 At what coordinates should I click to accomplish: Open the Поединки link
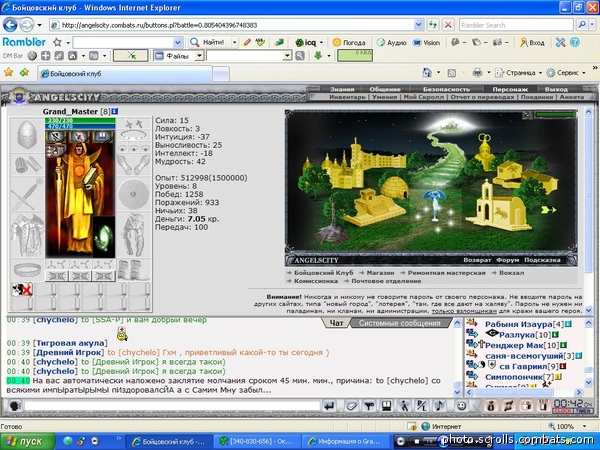point(537,97)
